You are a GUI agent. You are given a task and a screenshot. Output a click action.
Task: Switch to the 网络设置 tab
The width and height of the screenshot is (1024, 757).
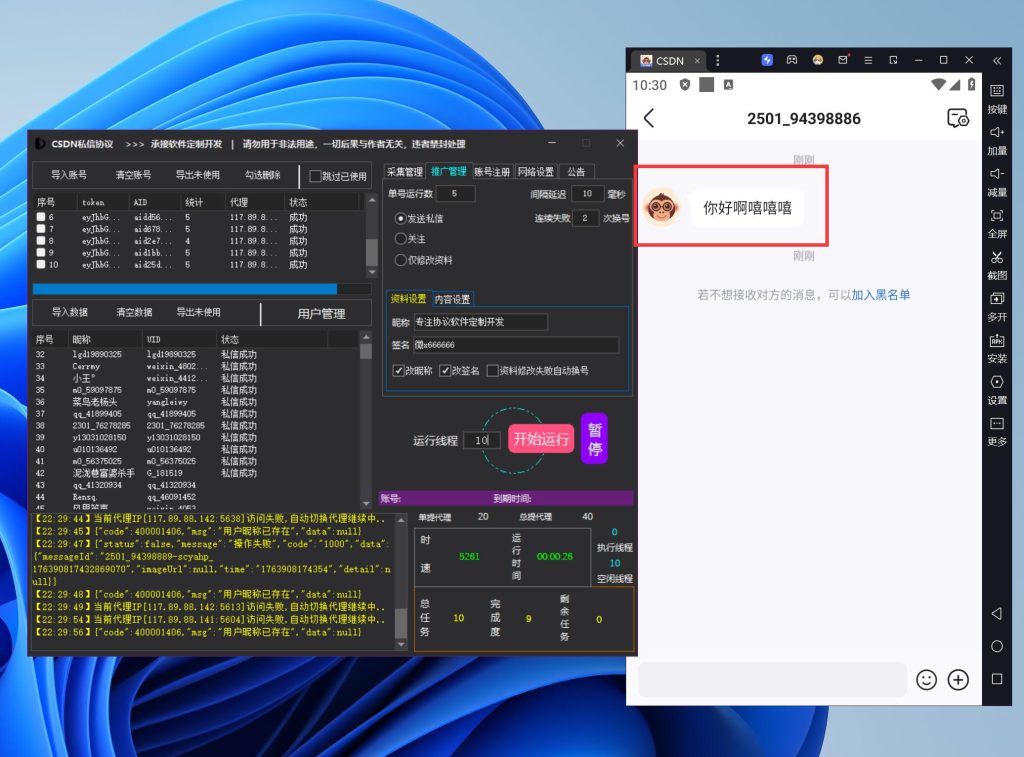[535, 172]
